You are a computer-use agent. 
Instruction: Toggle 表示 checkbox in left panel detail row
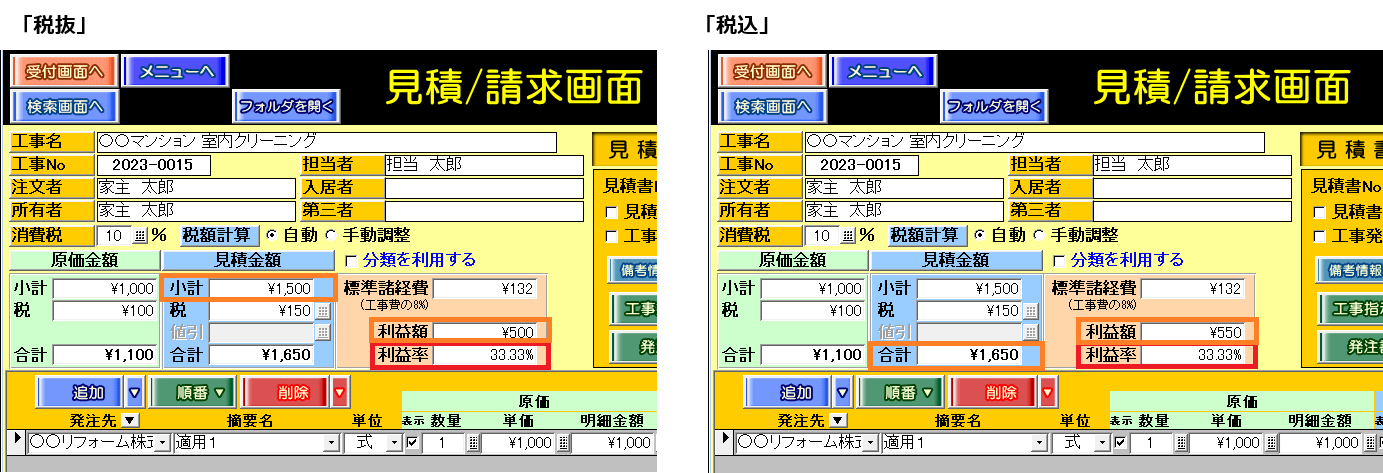[413, 443]
